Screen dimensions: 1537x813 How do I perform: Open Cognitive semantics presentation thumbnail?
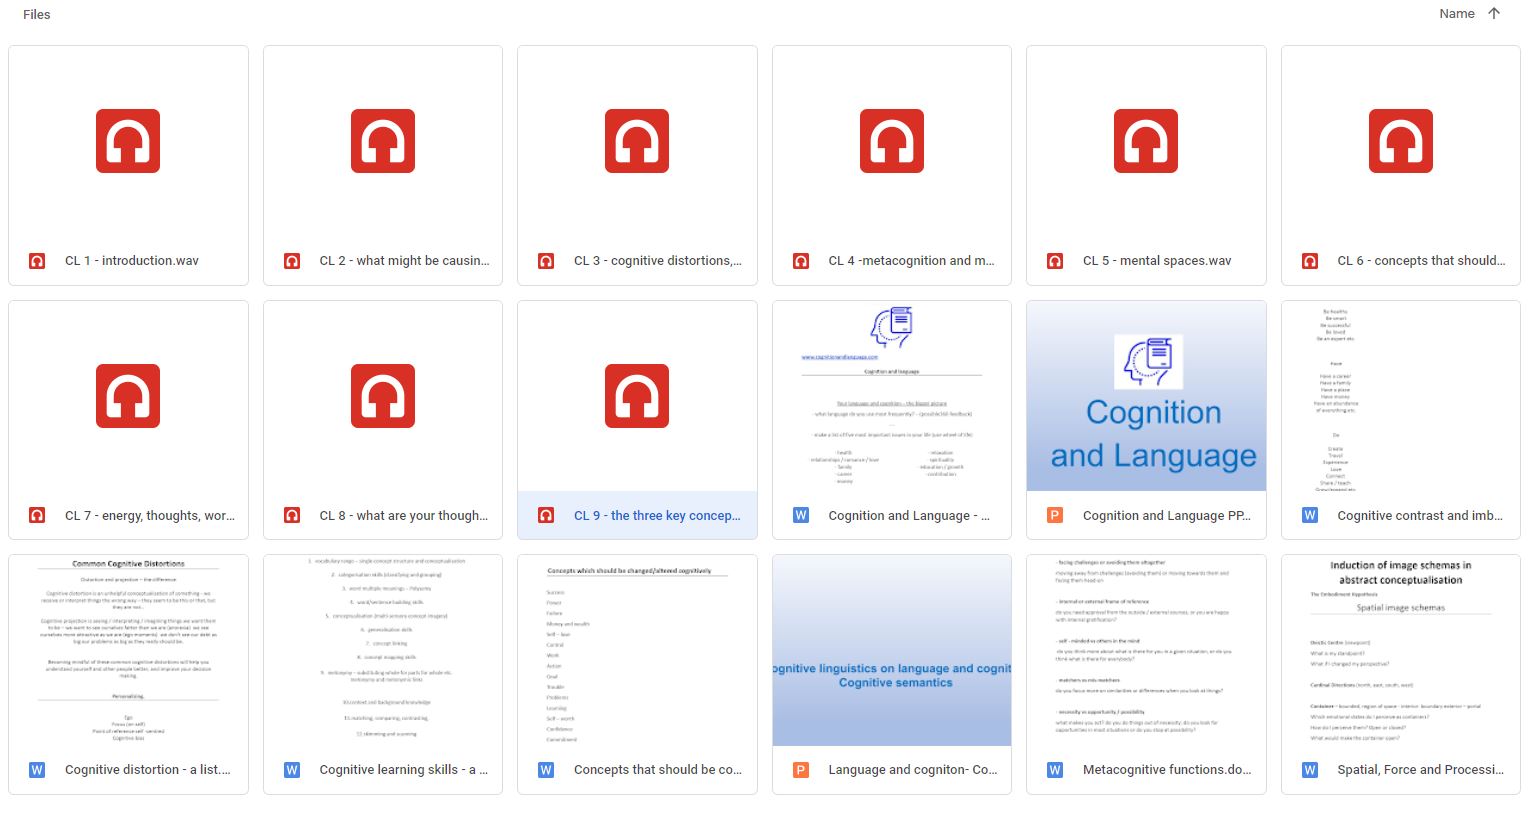click(x=892, y=651)
